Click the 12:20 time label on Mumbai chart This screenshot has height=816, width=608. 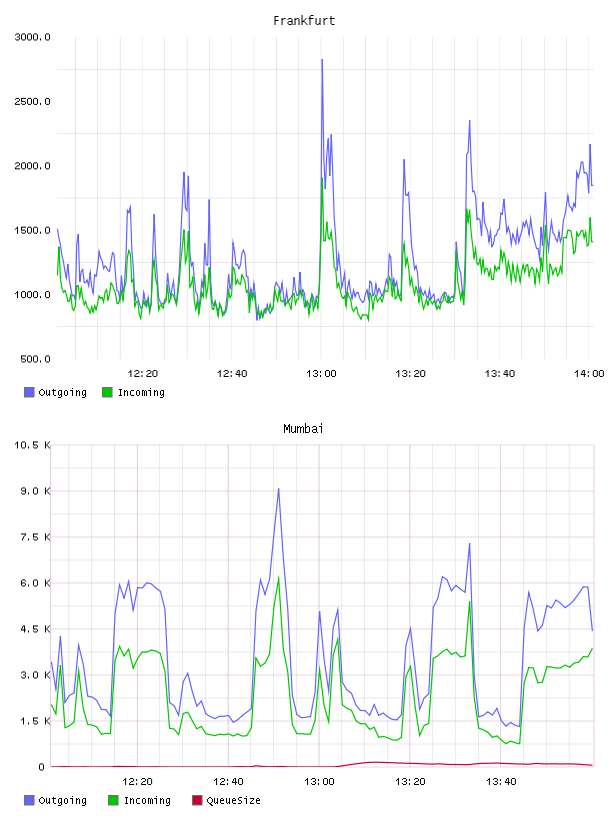click(x=137, y=782)
